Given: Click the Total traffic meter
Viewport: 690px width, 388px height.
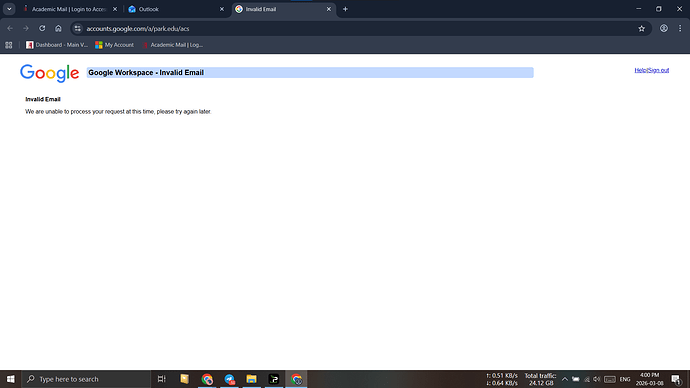Looking at the screenshot, I should pyautogui.click(x=540, y=379).
